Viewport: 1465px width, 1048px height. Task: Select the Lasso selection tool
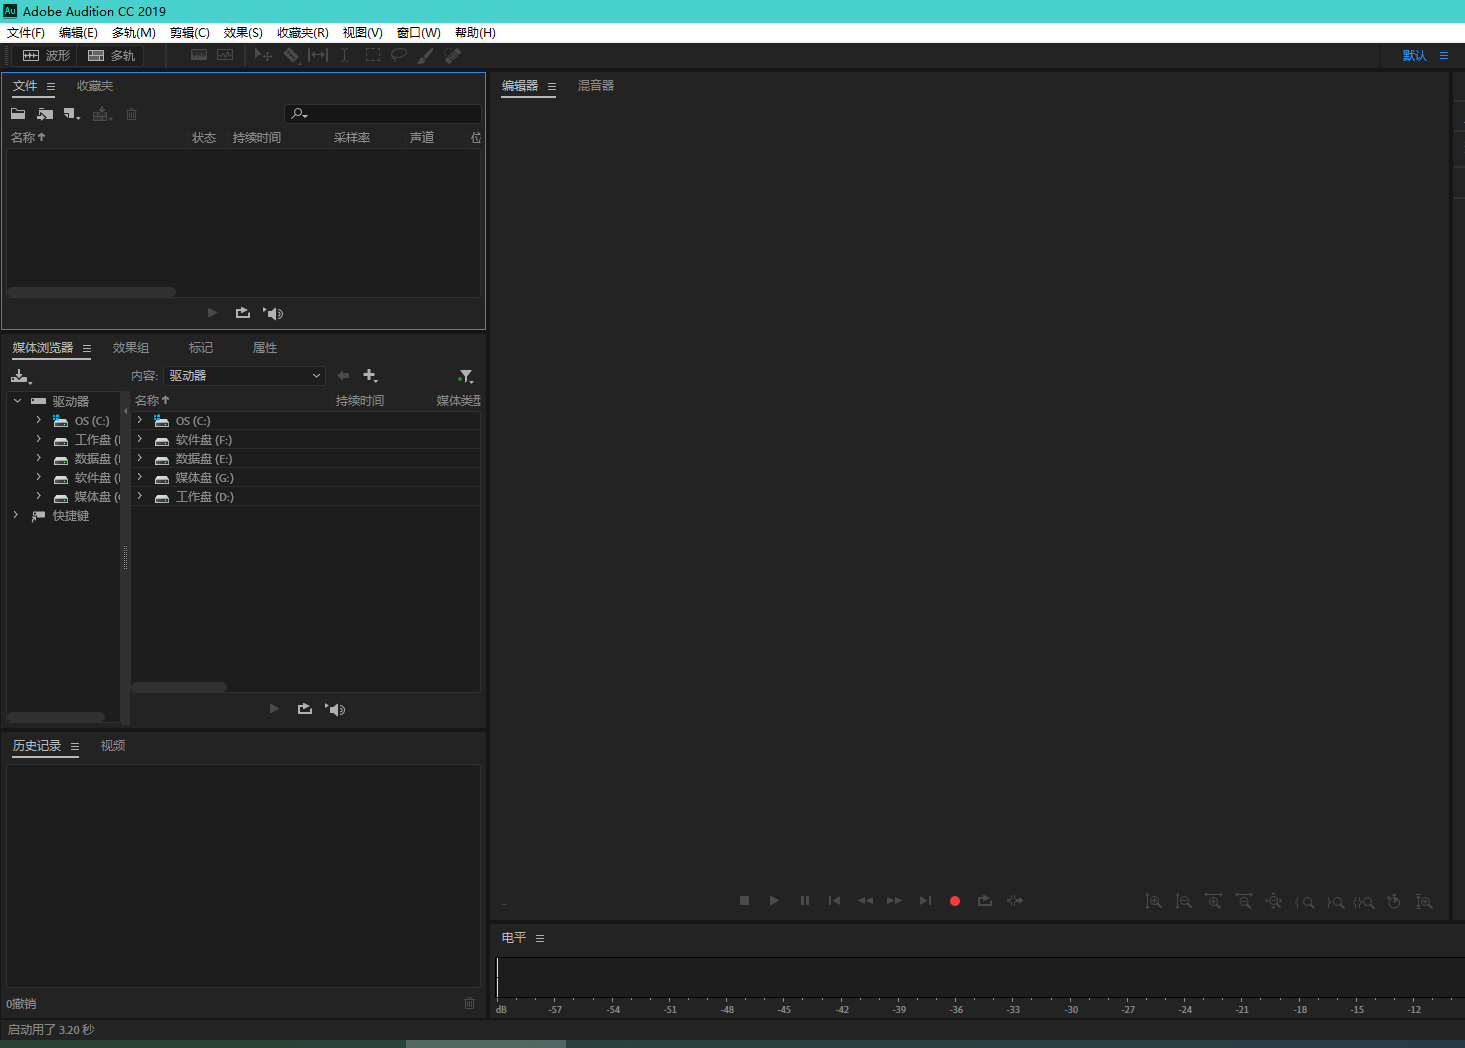click(399, 56)
